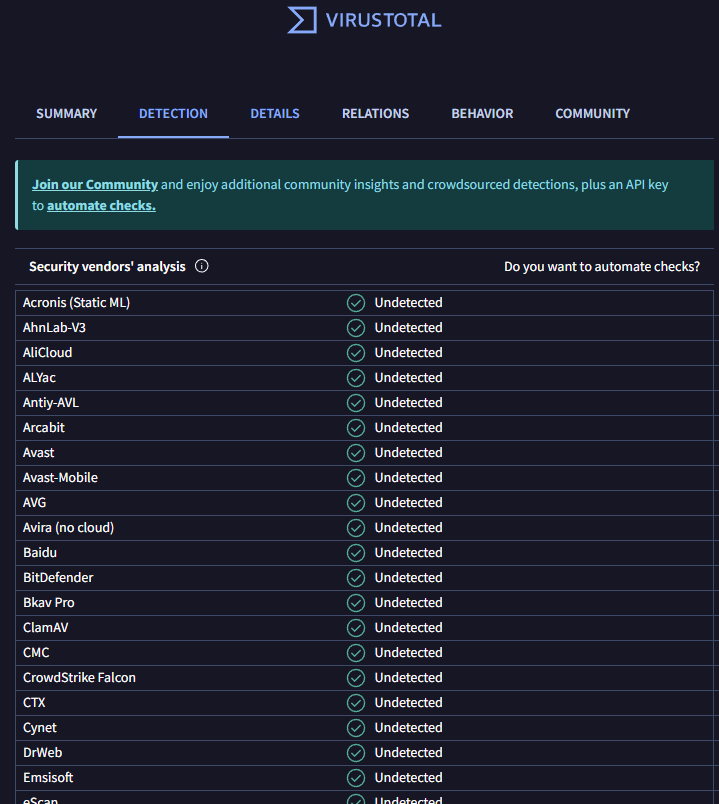Viewport: 719px width, 804px height.
Task: Follow the Join our Community link
Action: tap(95, 185)
